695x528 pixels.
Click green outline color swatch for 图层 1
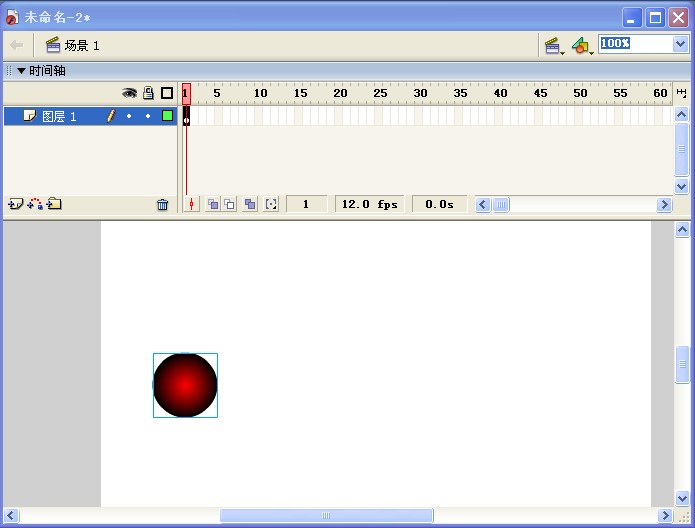[167, 116]
